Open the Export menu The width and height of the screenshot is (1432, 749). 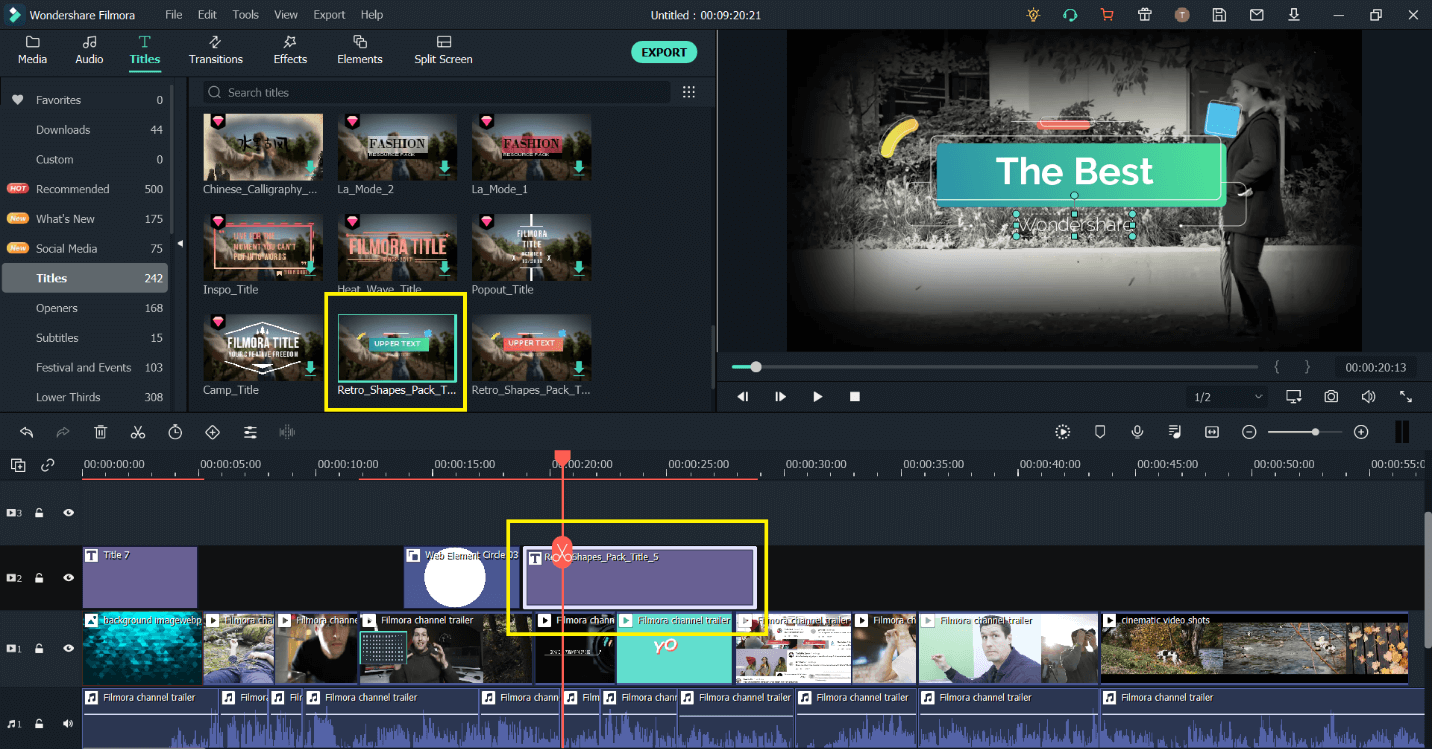coord(329,15)
